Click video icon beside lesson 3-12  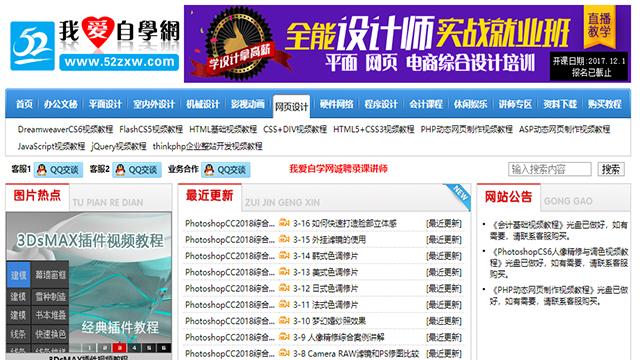[x=284, y=288]
